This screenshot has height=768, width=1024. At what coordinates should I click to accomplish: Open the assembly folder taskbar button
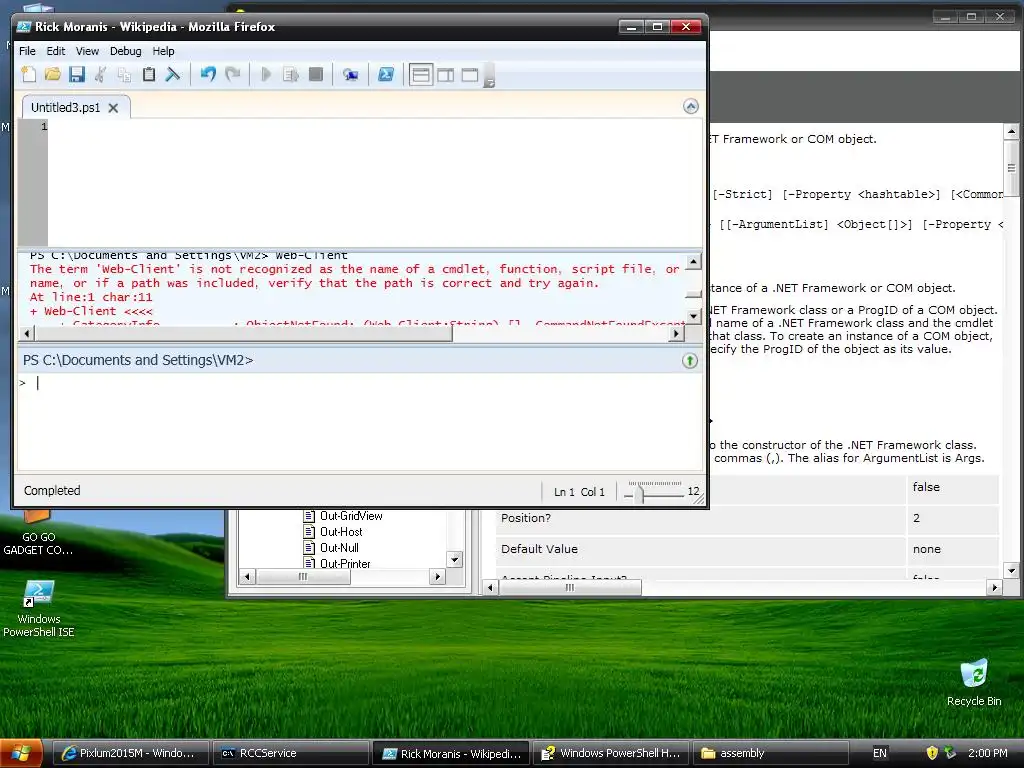tap(771, 753)
